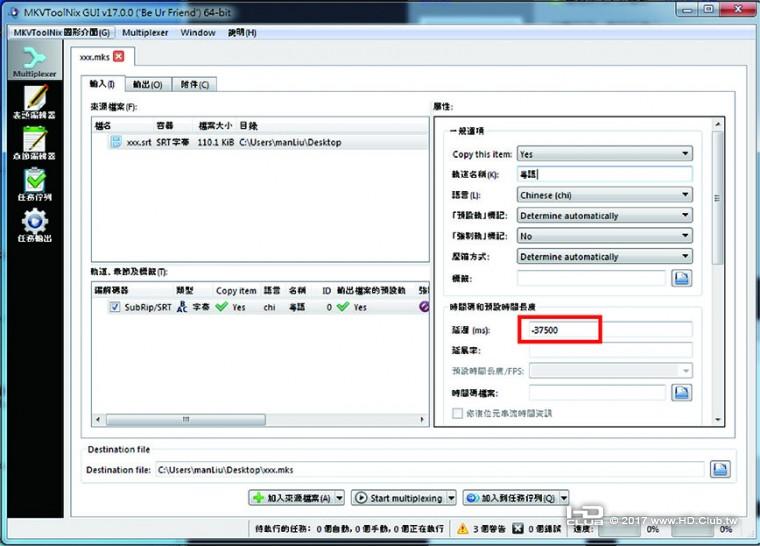Image resolution: width=760 pixels, height=546 pixels.
Task: Click properties panel scroll up arrow
Action: coord(718,124)
